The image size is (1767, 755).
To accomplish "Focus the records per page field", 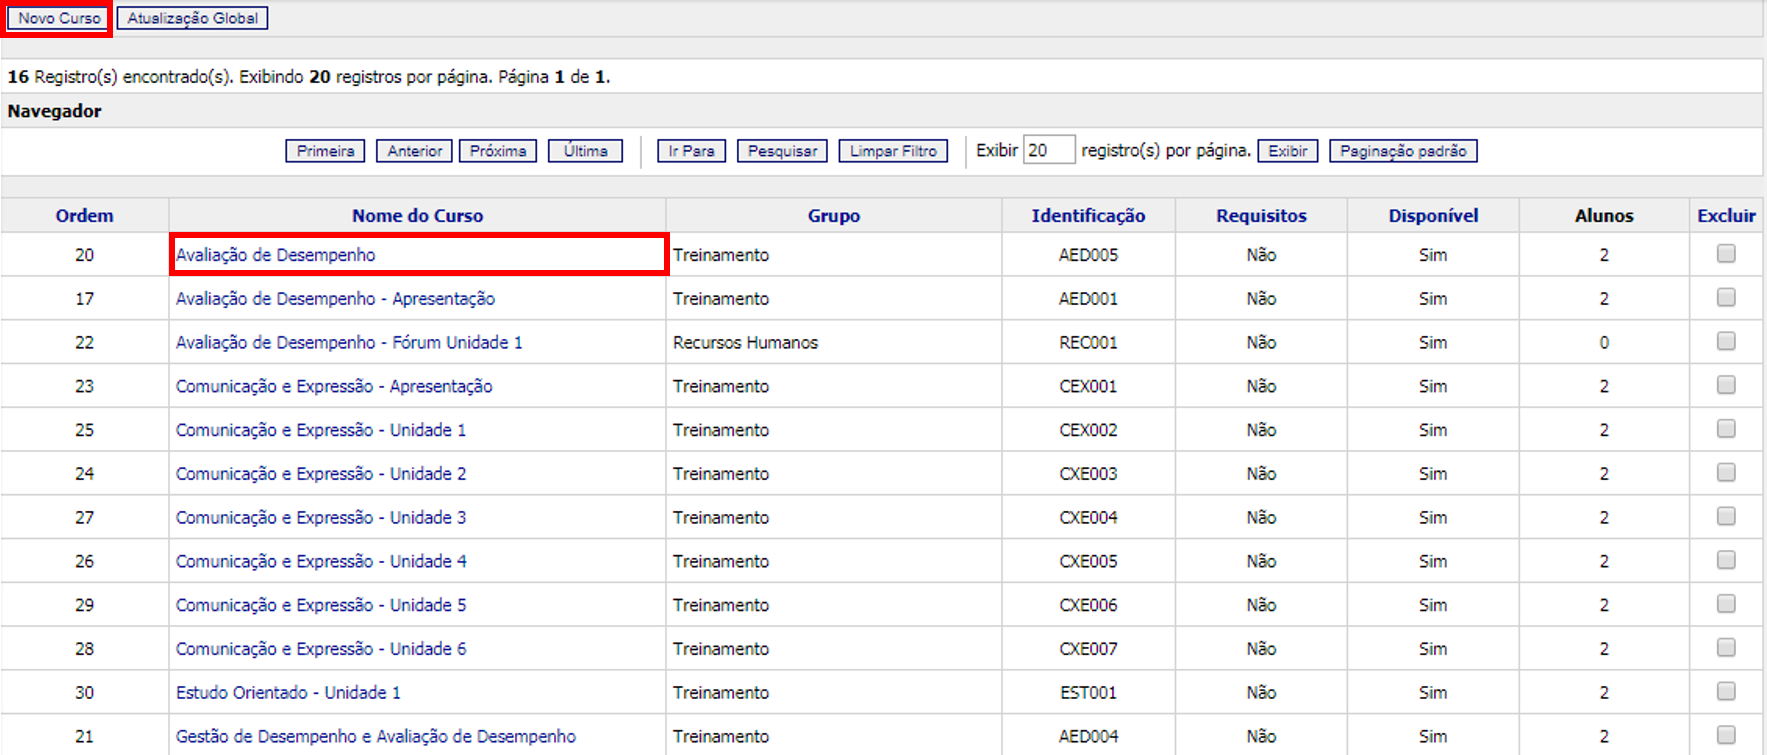I will click(x=1048, y=150).
